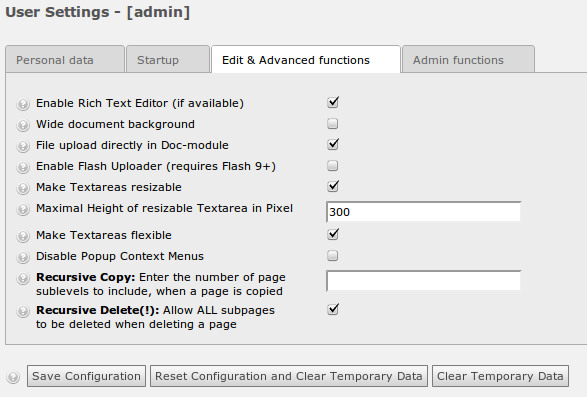
Task: Click Reset Configuration and Clear Temporary Data
Action: coord(289,376)
